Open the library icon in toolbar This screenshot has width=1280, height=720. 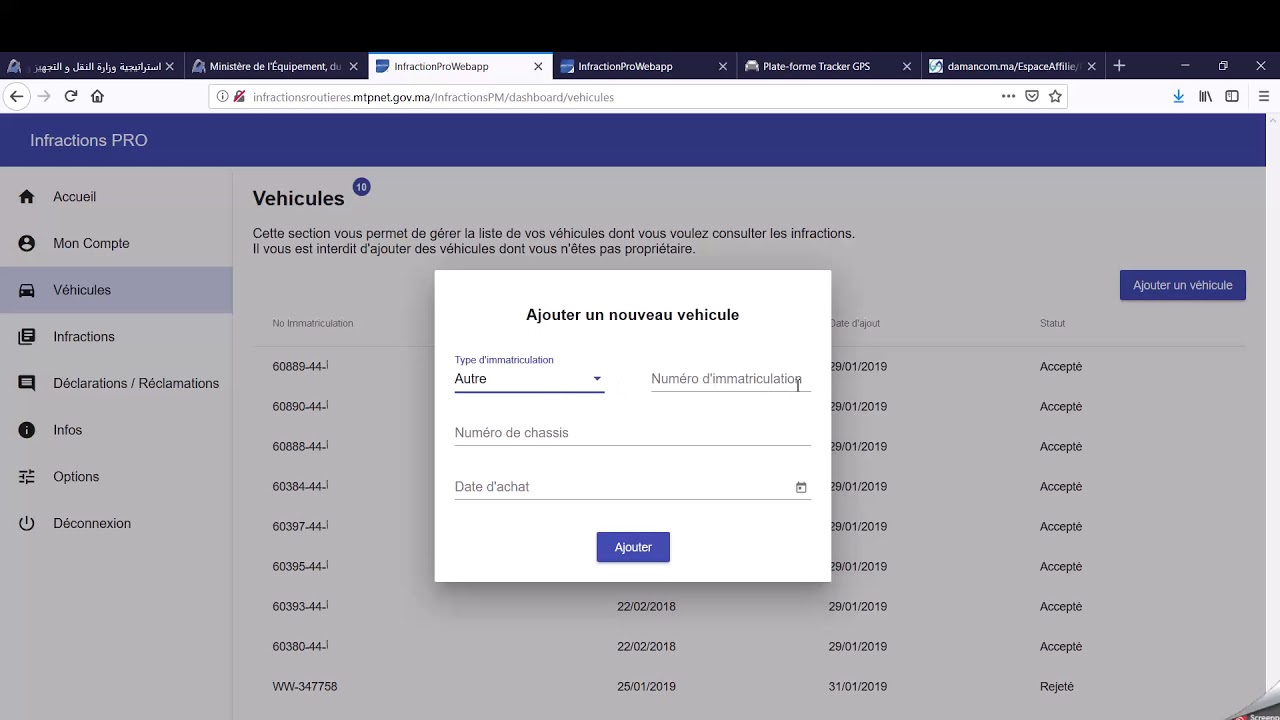click(x=1206, y=96)
